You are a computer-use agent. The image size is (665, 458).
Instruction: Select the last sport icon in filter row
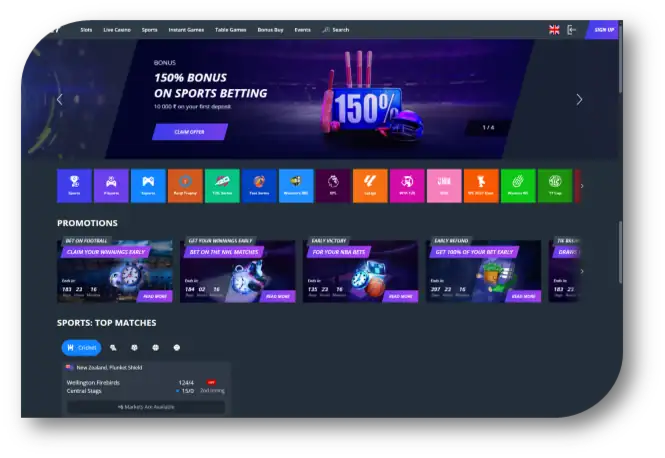tap(176, 348)
